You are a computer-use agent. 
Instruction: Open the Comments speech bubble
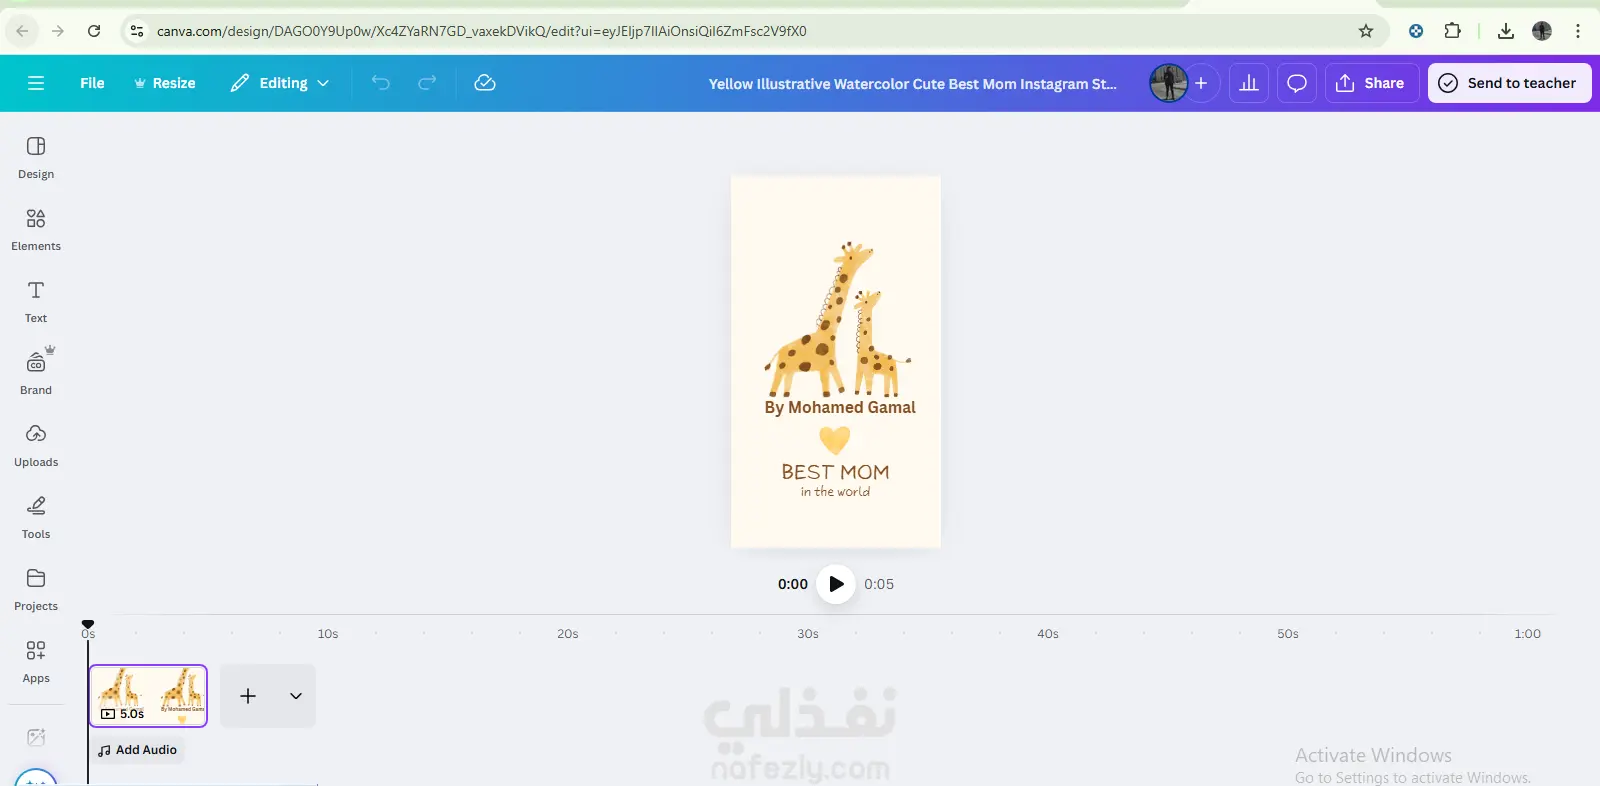1297,83
